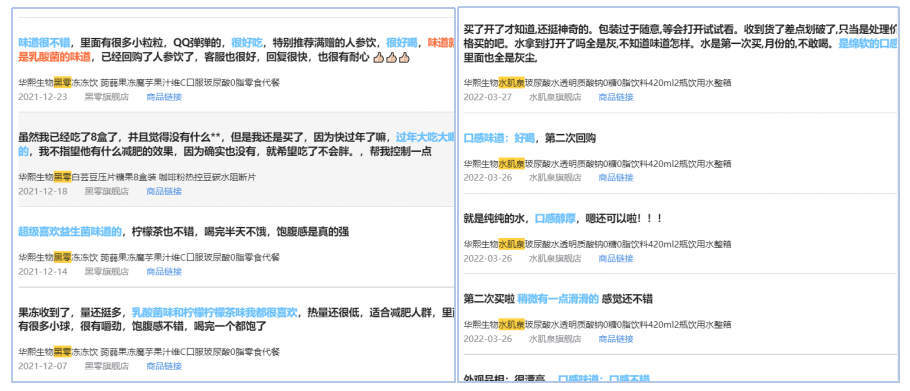Select the date 2021-12-14

[x=43, y=271]
